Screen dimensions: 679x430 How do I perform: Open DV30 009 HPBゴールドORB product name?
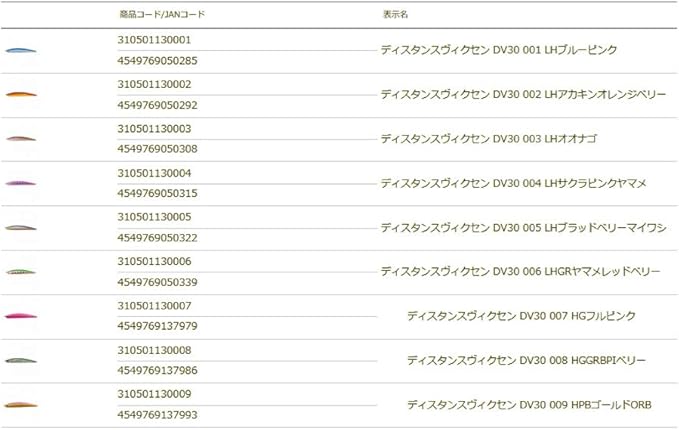528,404
